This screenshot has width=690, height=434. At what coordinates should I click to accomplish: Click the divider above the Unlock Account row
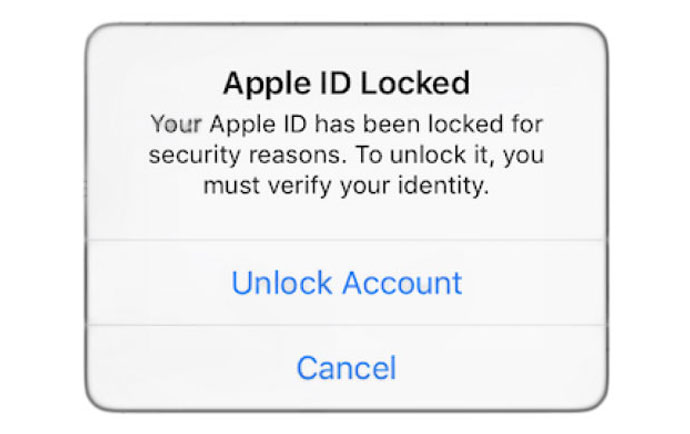tap(346, 241)
